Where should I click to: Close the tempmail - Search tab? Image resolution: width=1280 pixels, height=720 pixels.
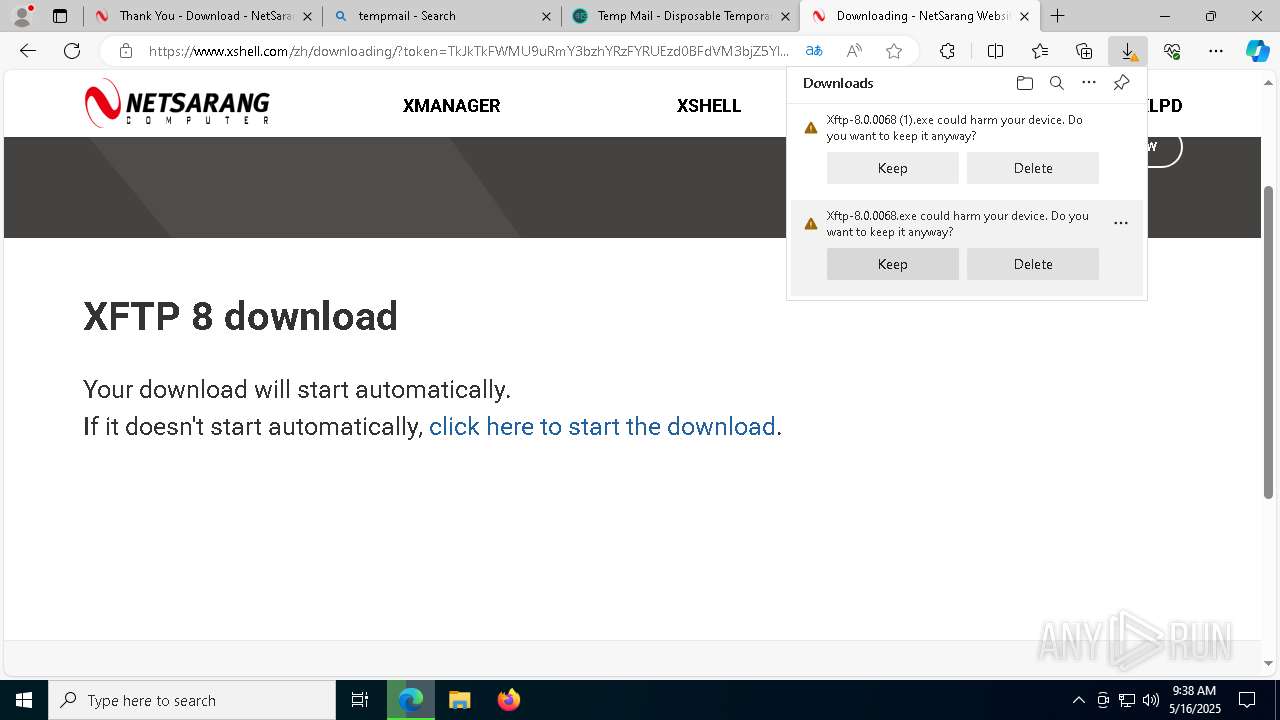546,16
